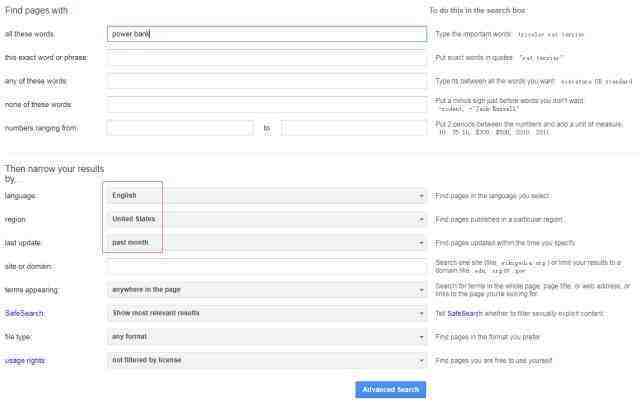Screen dimensions: 640x406
Task: Click 'To do this in the search box' text
Action: pos(478,11)
